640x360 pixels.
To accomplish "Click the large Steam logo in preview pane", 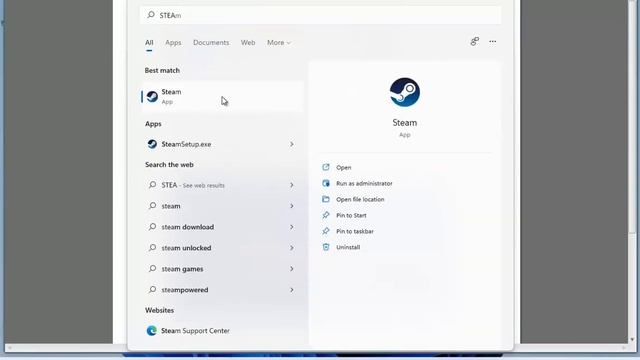I will [x=404, y=92].
